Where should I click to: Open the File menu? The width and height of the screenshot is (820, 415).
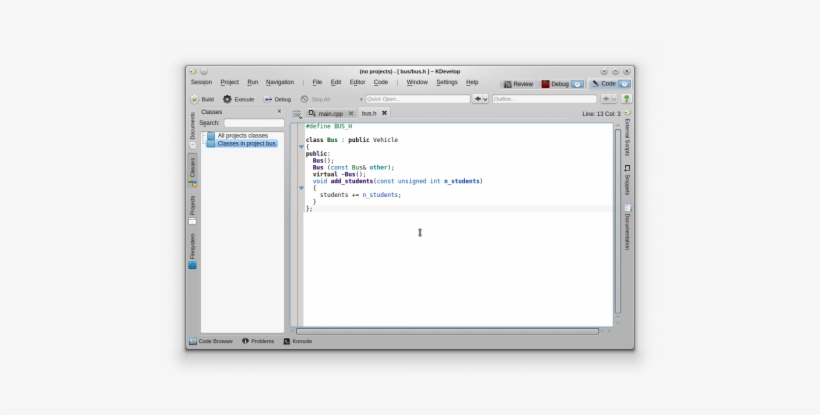point(317,82)
